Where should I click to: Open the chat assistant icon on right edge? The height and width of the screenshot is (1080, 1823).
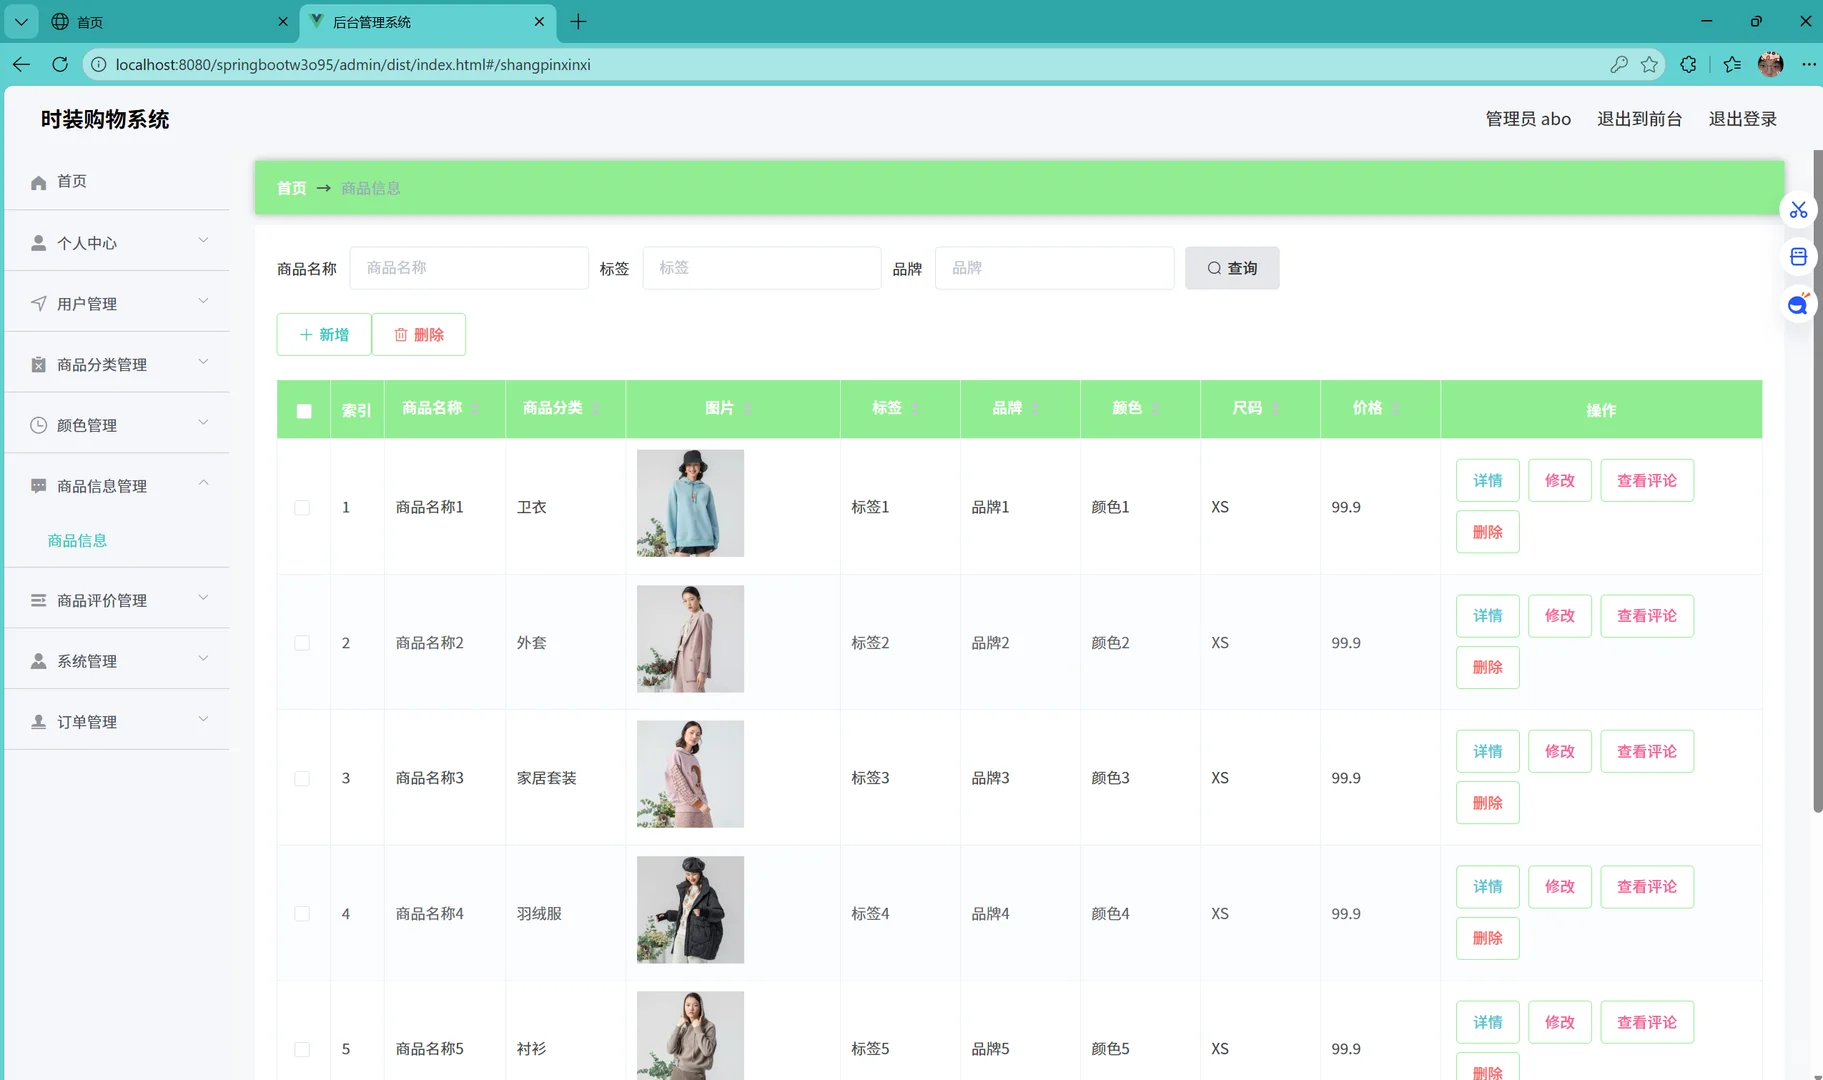[1798, 305]
